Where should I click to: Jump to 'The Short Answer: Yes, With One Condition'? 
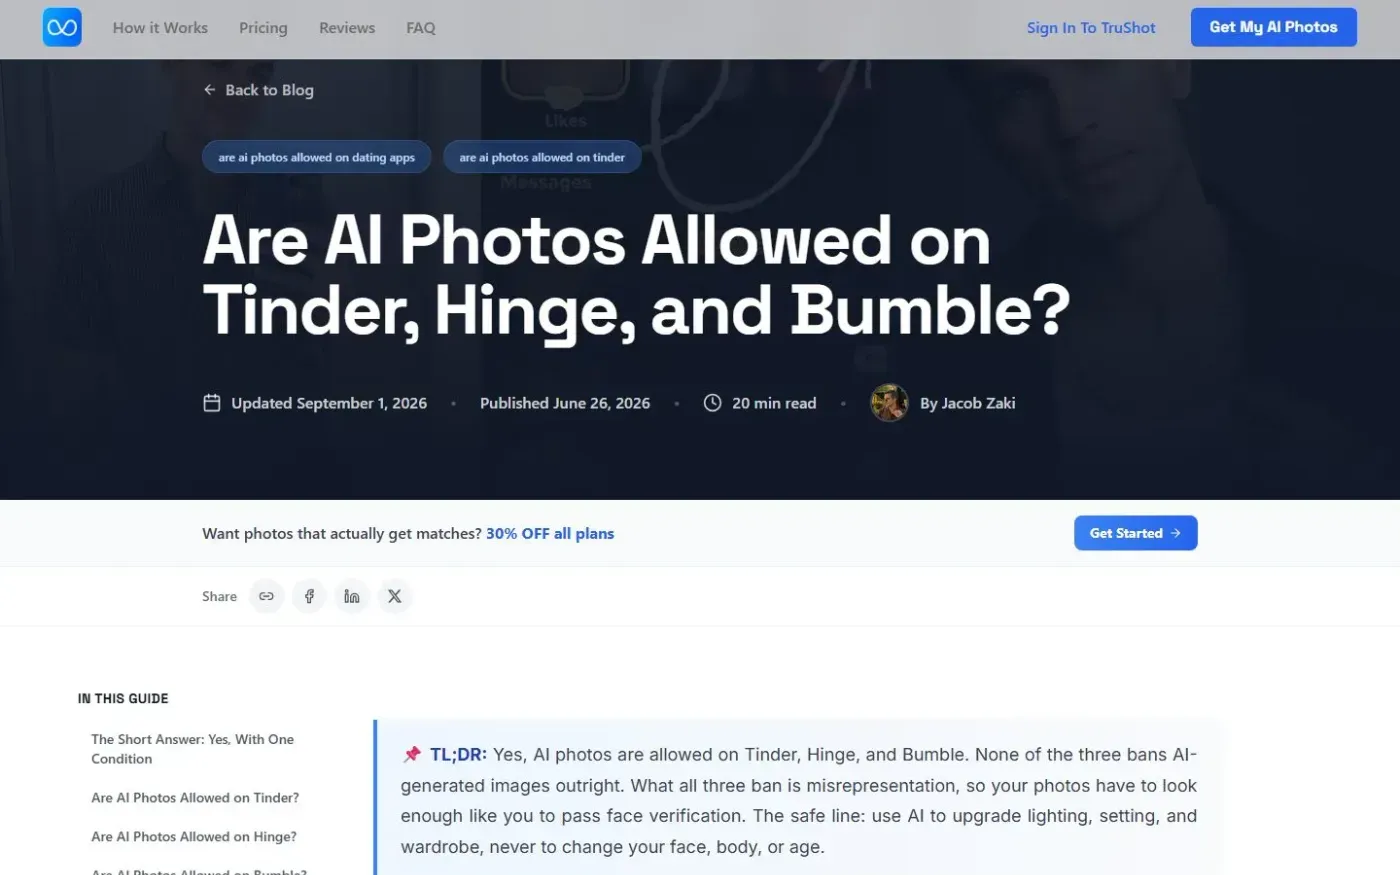[x=192, y=749]
